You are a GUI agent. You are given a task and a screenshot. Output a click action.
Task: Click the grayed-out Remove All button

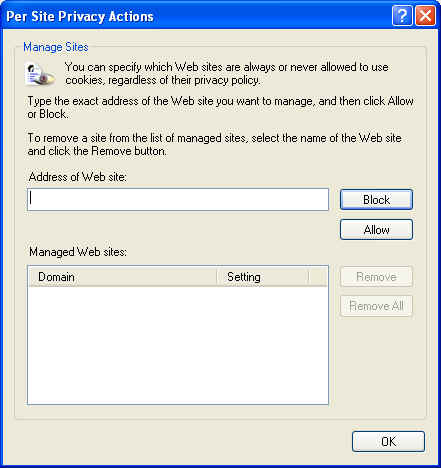click(376, 306)
